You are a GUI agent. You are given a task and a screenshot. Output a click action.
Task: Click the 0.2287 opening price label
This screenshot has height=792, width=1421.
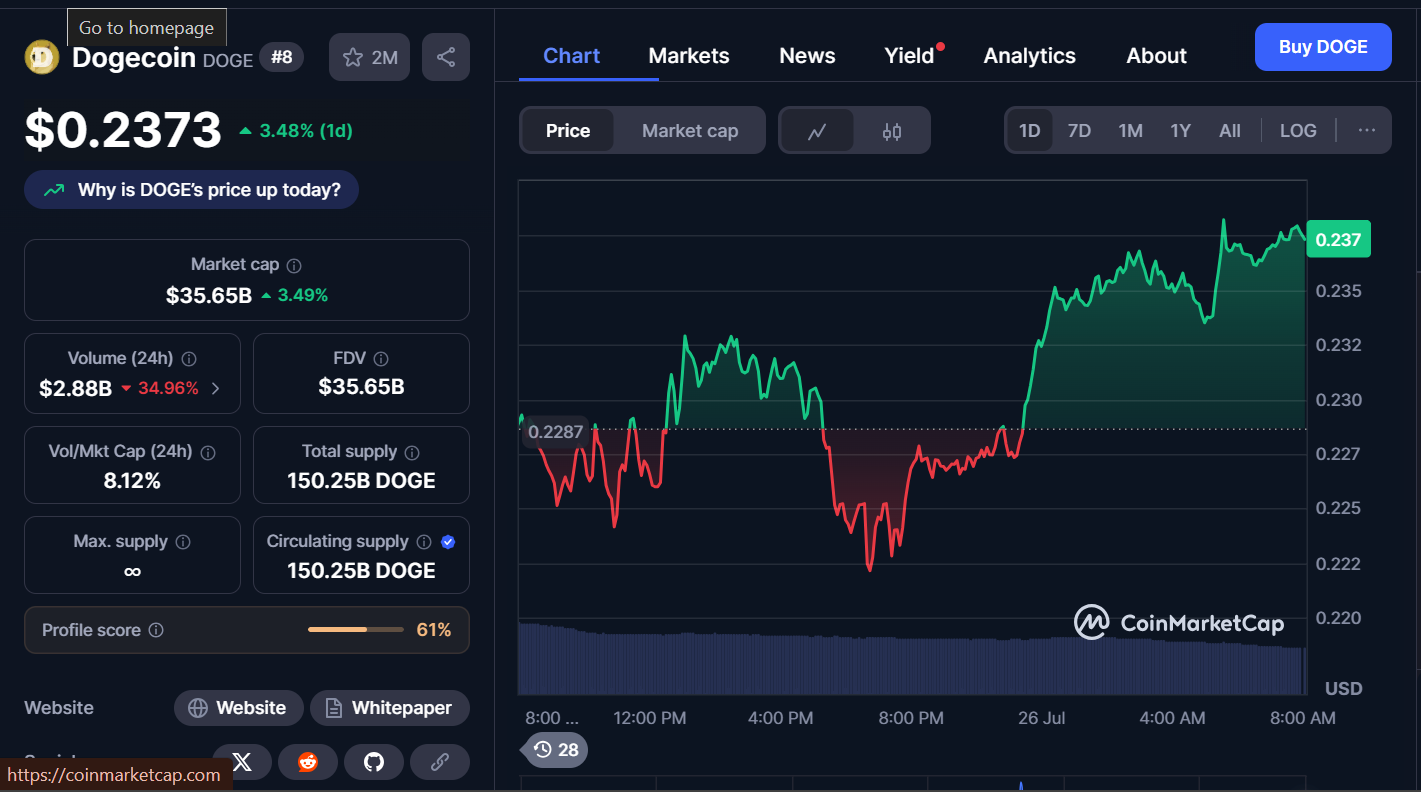[556, 432]
